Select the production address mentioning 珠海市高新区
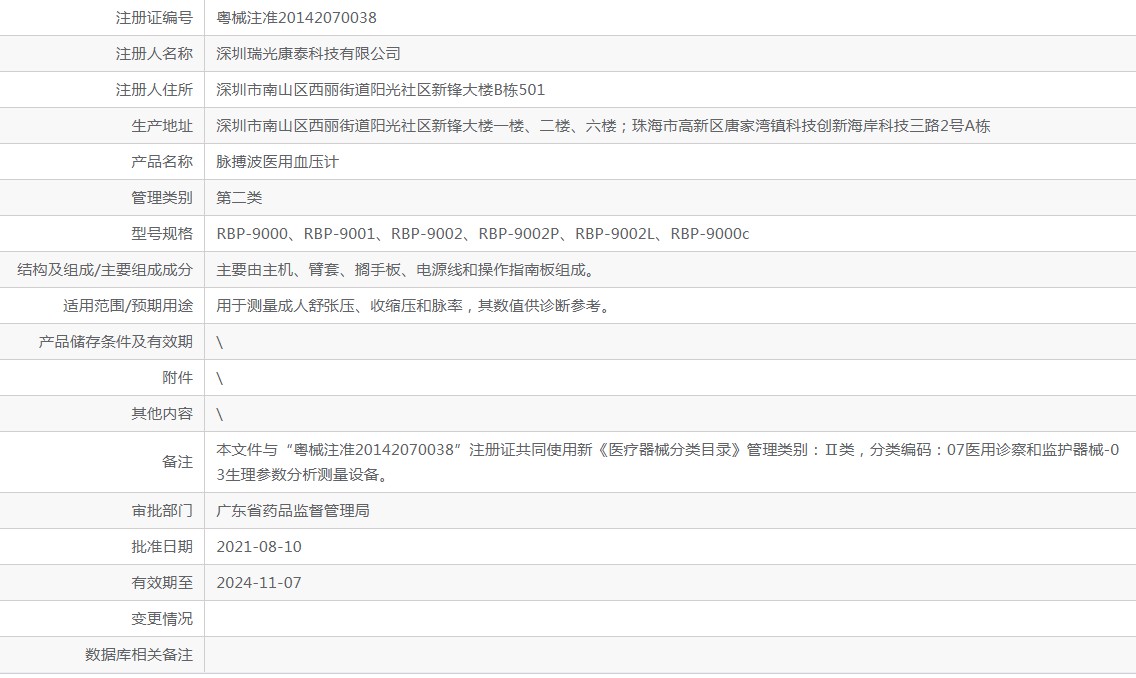Image resolution: width=1136 pixels, height=678 pixels. [x=603, y=126]
